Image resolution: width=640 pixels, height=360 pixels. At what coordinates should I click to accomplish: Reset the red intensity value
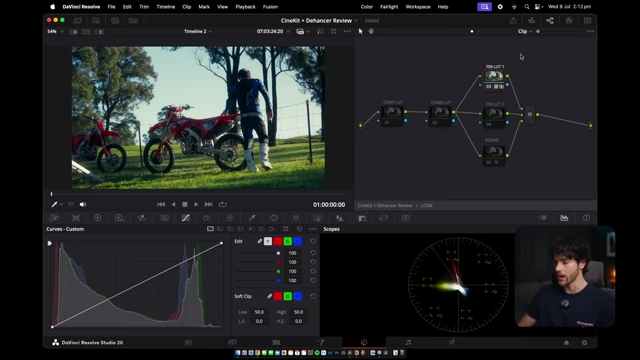pyautogui.click(x=313, y=262)
